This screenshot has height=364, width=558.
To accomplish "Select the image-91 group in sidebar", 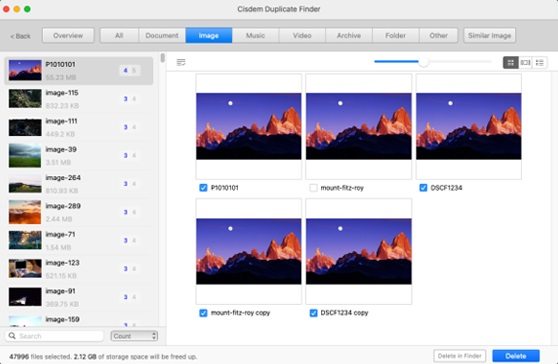I will click(79, 297).
